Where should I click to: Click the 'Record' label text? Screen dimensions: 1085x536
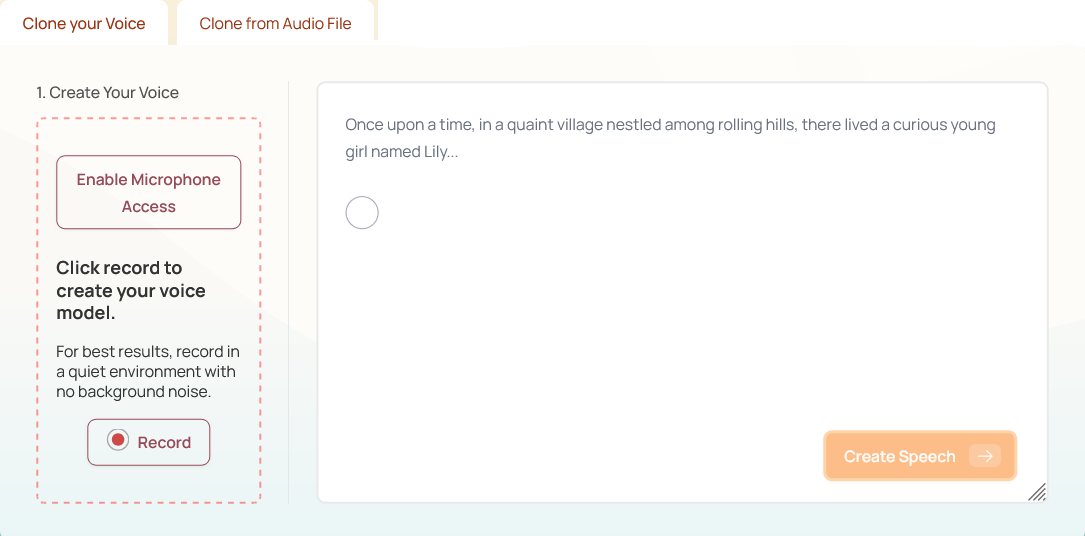[x=164, y=443]
